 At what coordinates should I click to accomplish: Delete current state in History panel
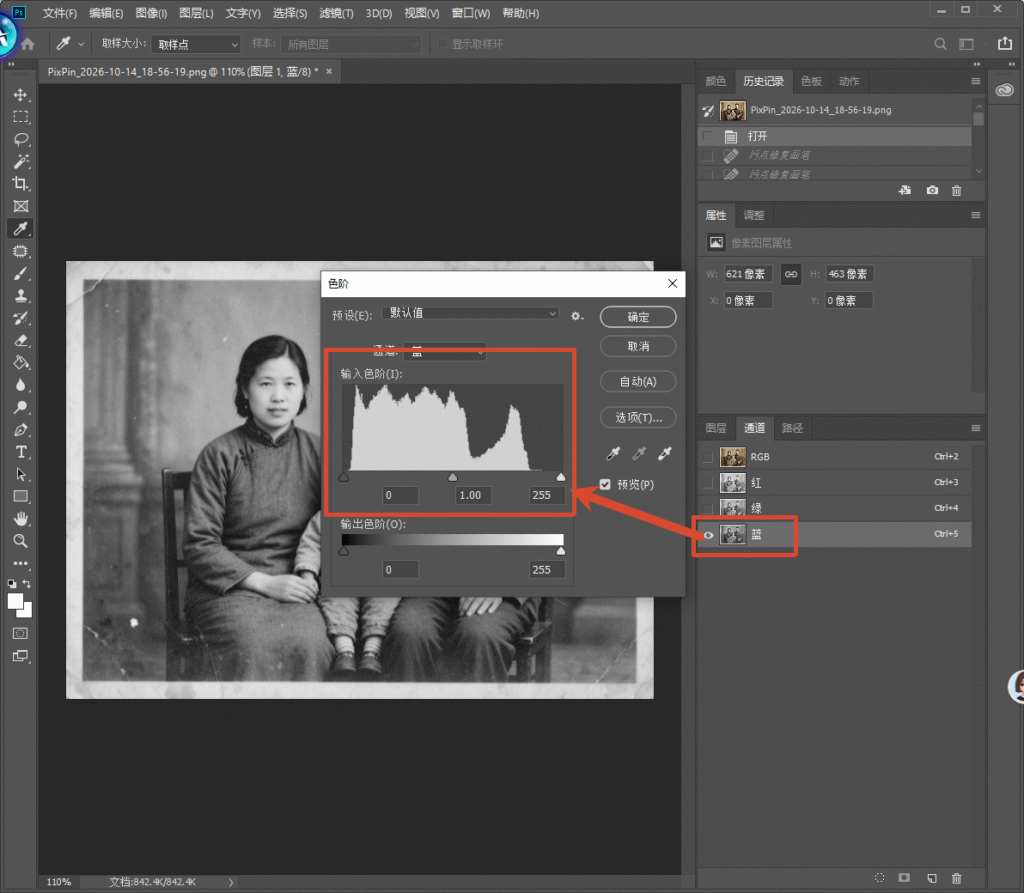coord(957,191)
